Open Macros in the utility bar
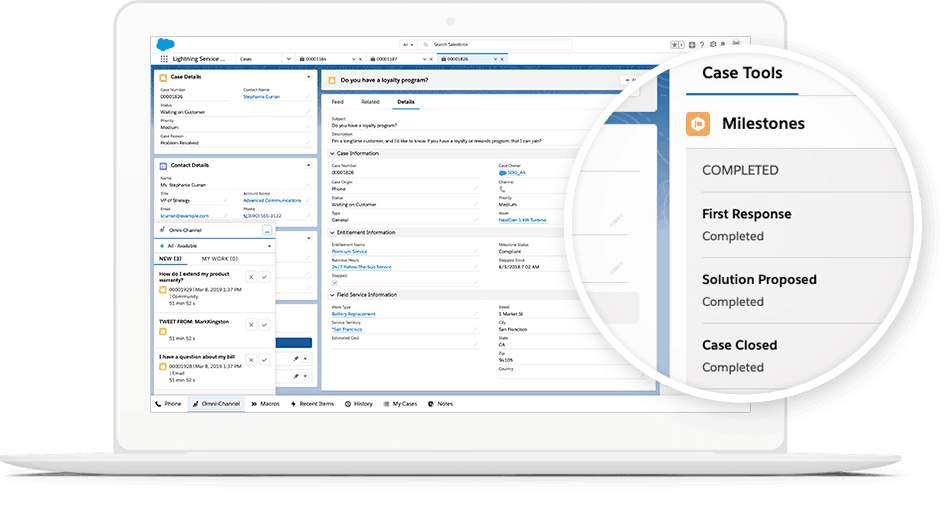Screen dimensions: 952x522 265,404
